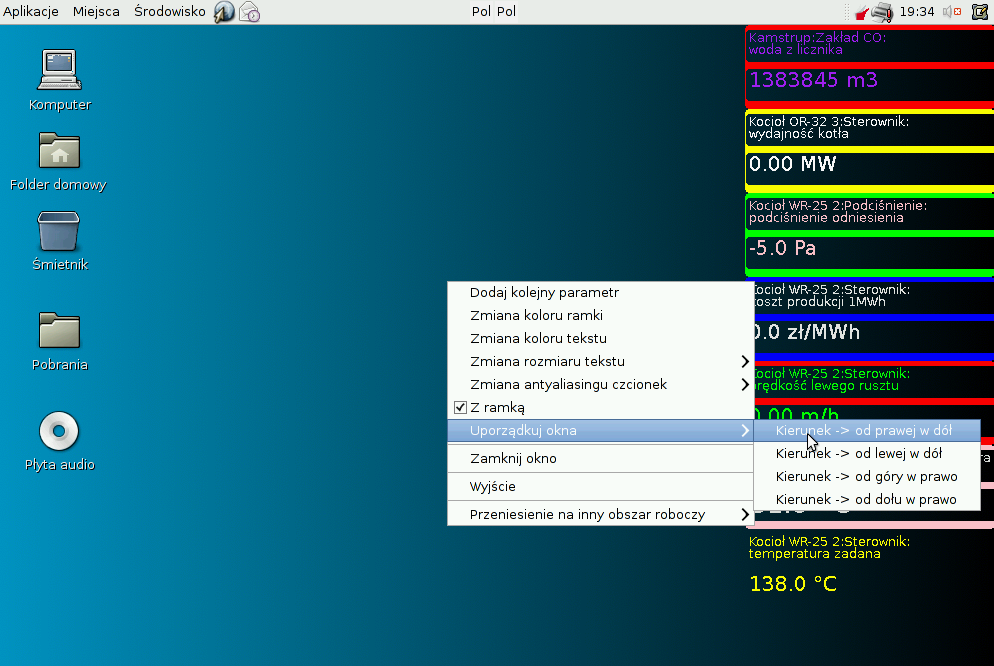The width and height of the screenshot is (994, 666).
Task: Click the first Pol keyboard layout indicator
Action: [481, 11]
